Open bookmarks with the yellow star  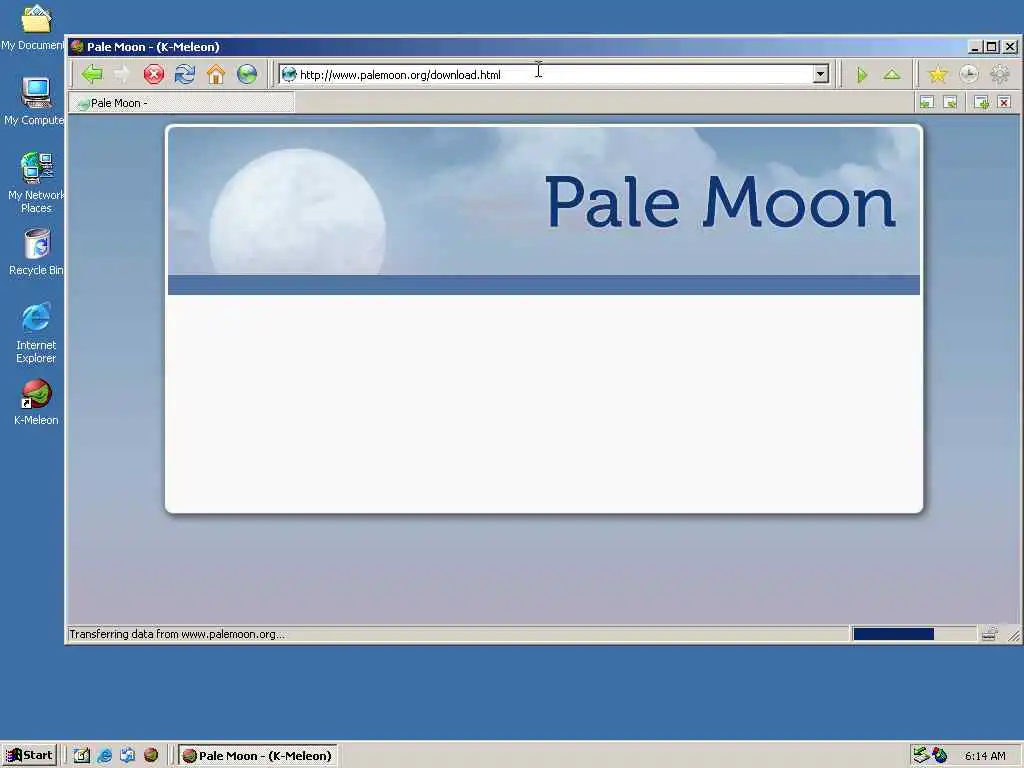point(938,74)
